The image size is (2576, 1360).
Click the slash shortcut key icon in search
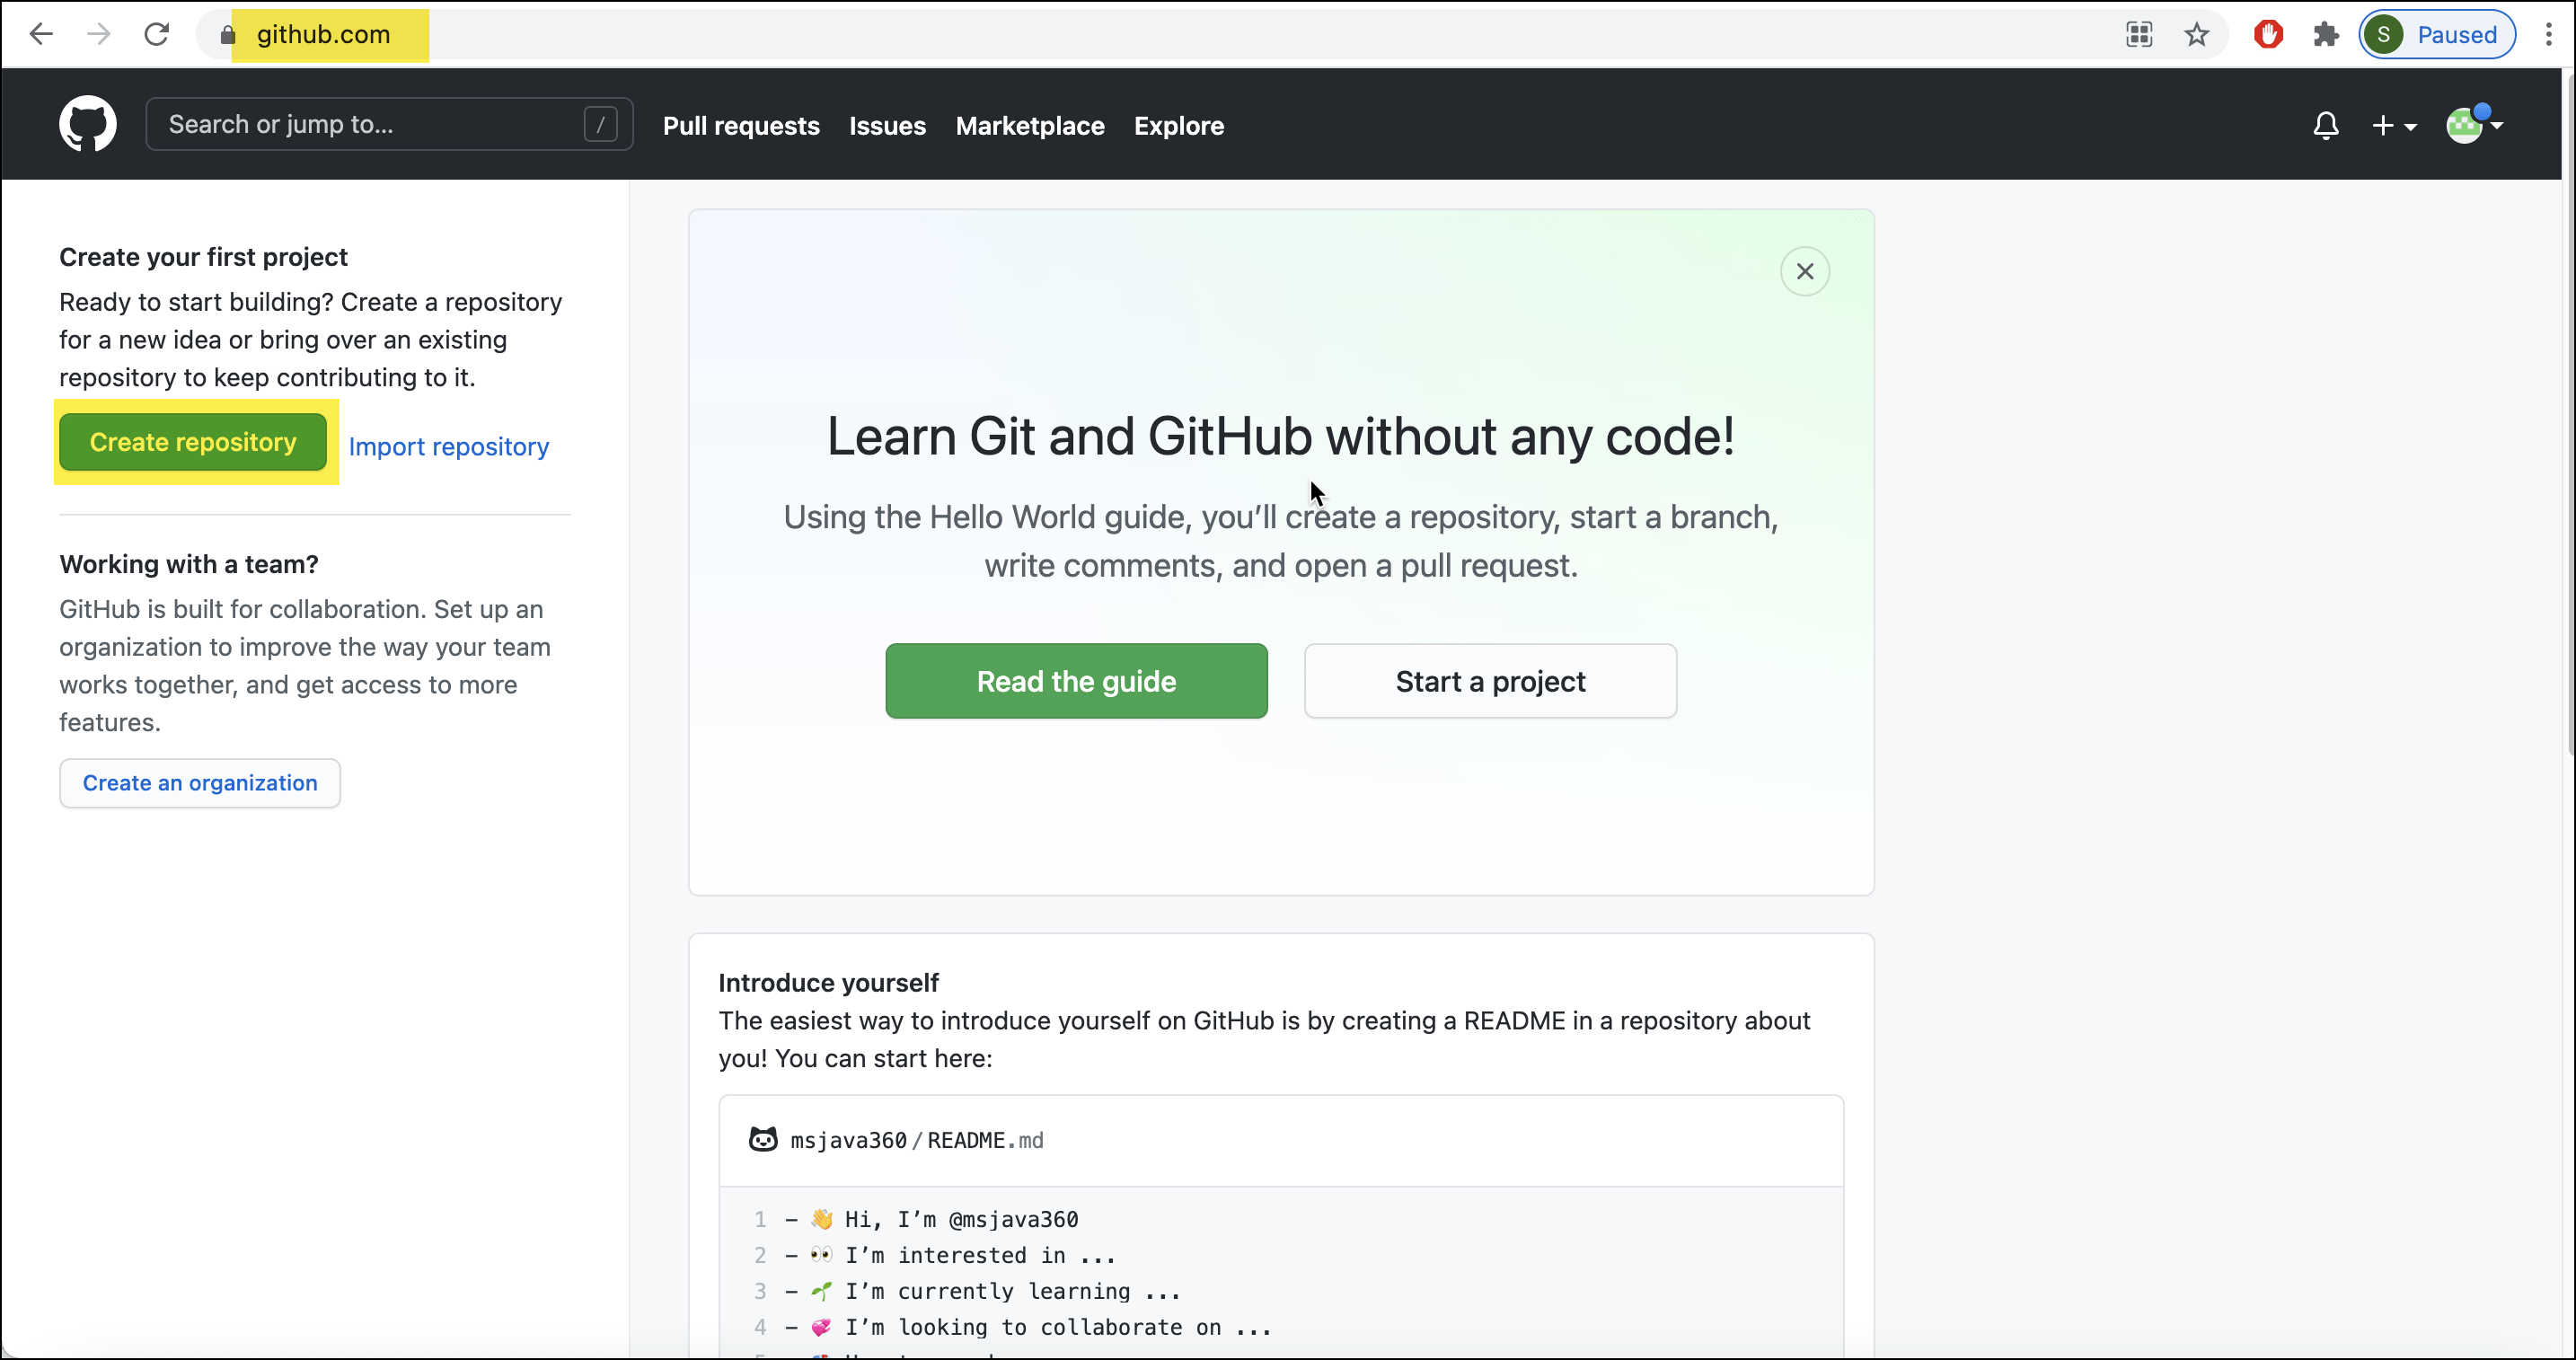600,125
